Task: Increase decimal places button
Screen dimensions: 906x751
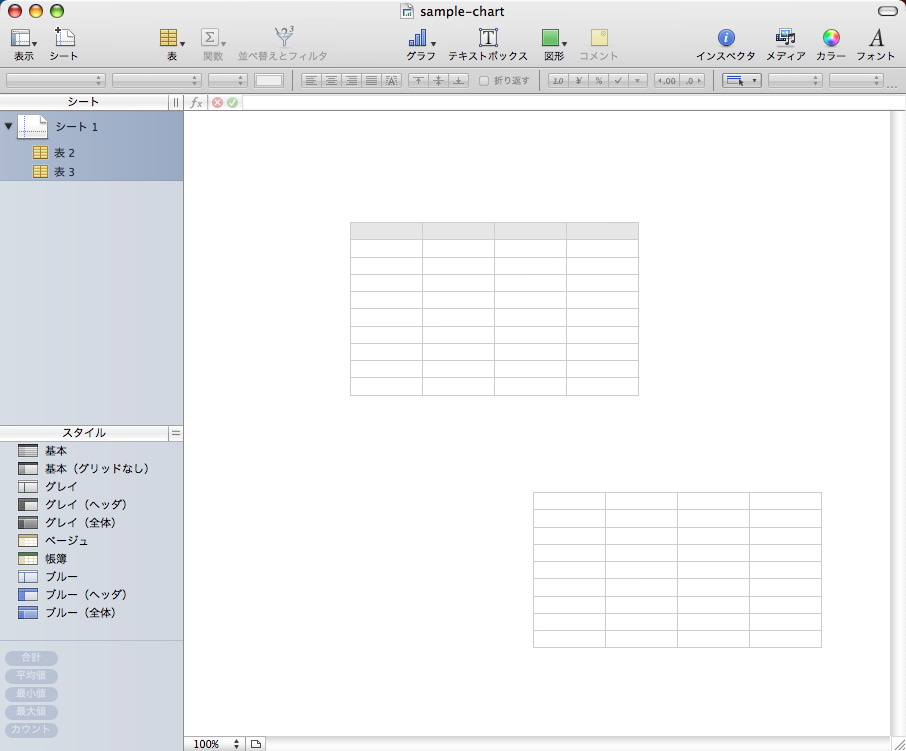Action: (692, 81)
